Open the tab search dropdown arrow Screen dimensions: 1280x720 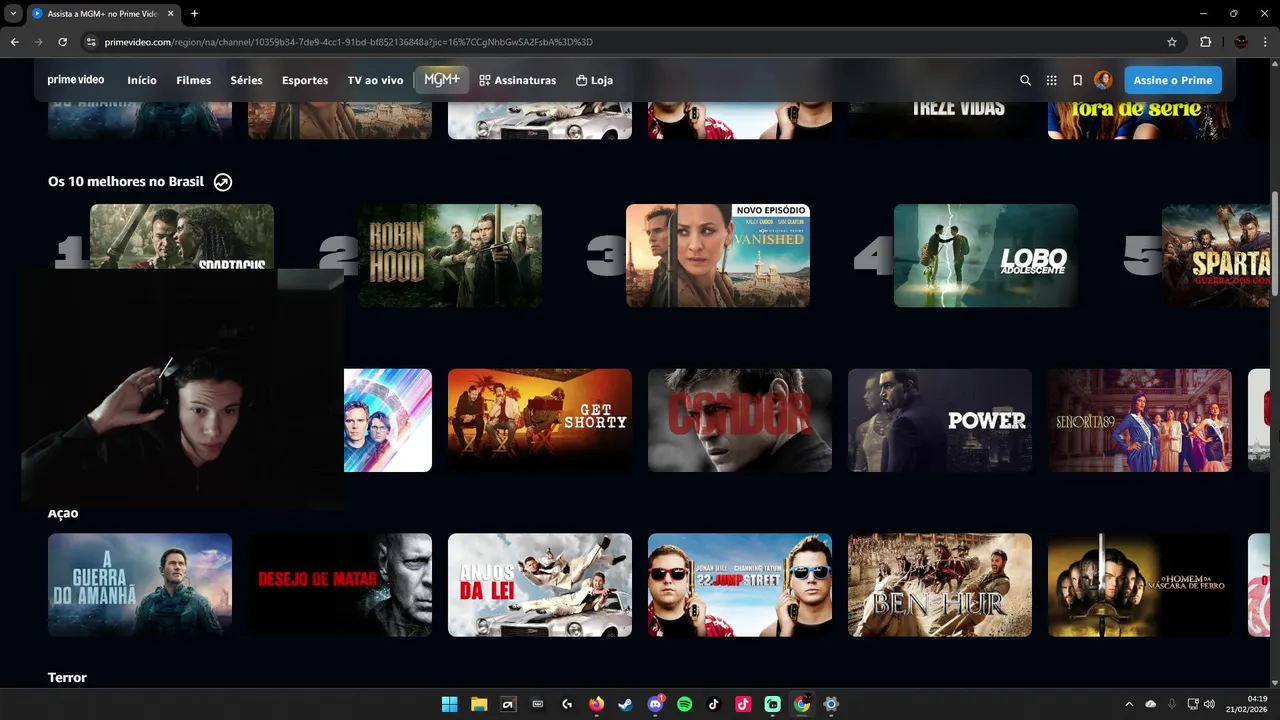pyautogui.click(x=13, y=13)
